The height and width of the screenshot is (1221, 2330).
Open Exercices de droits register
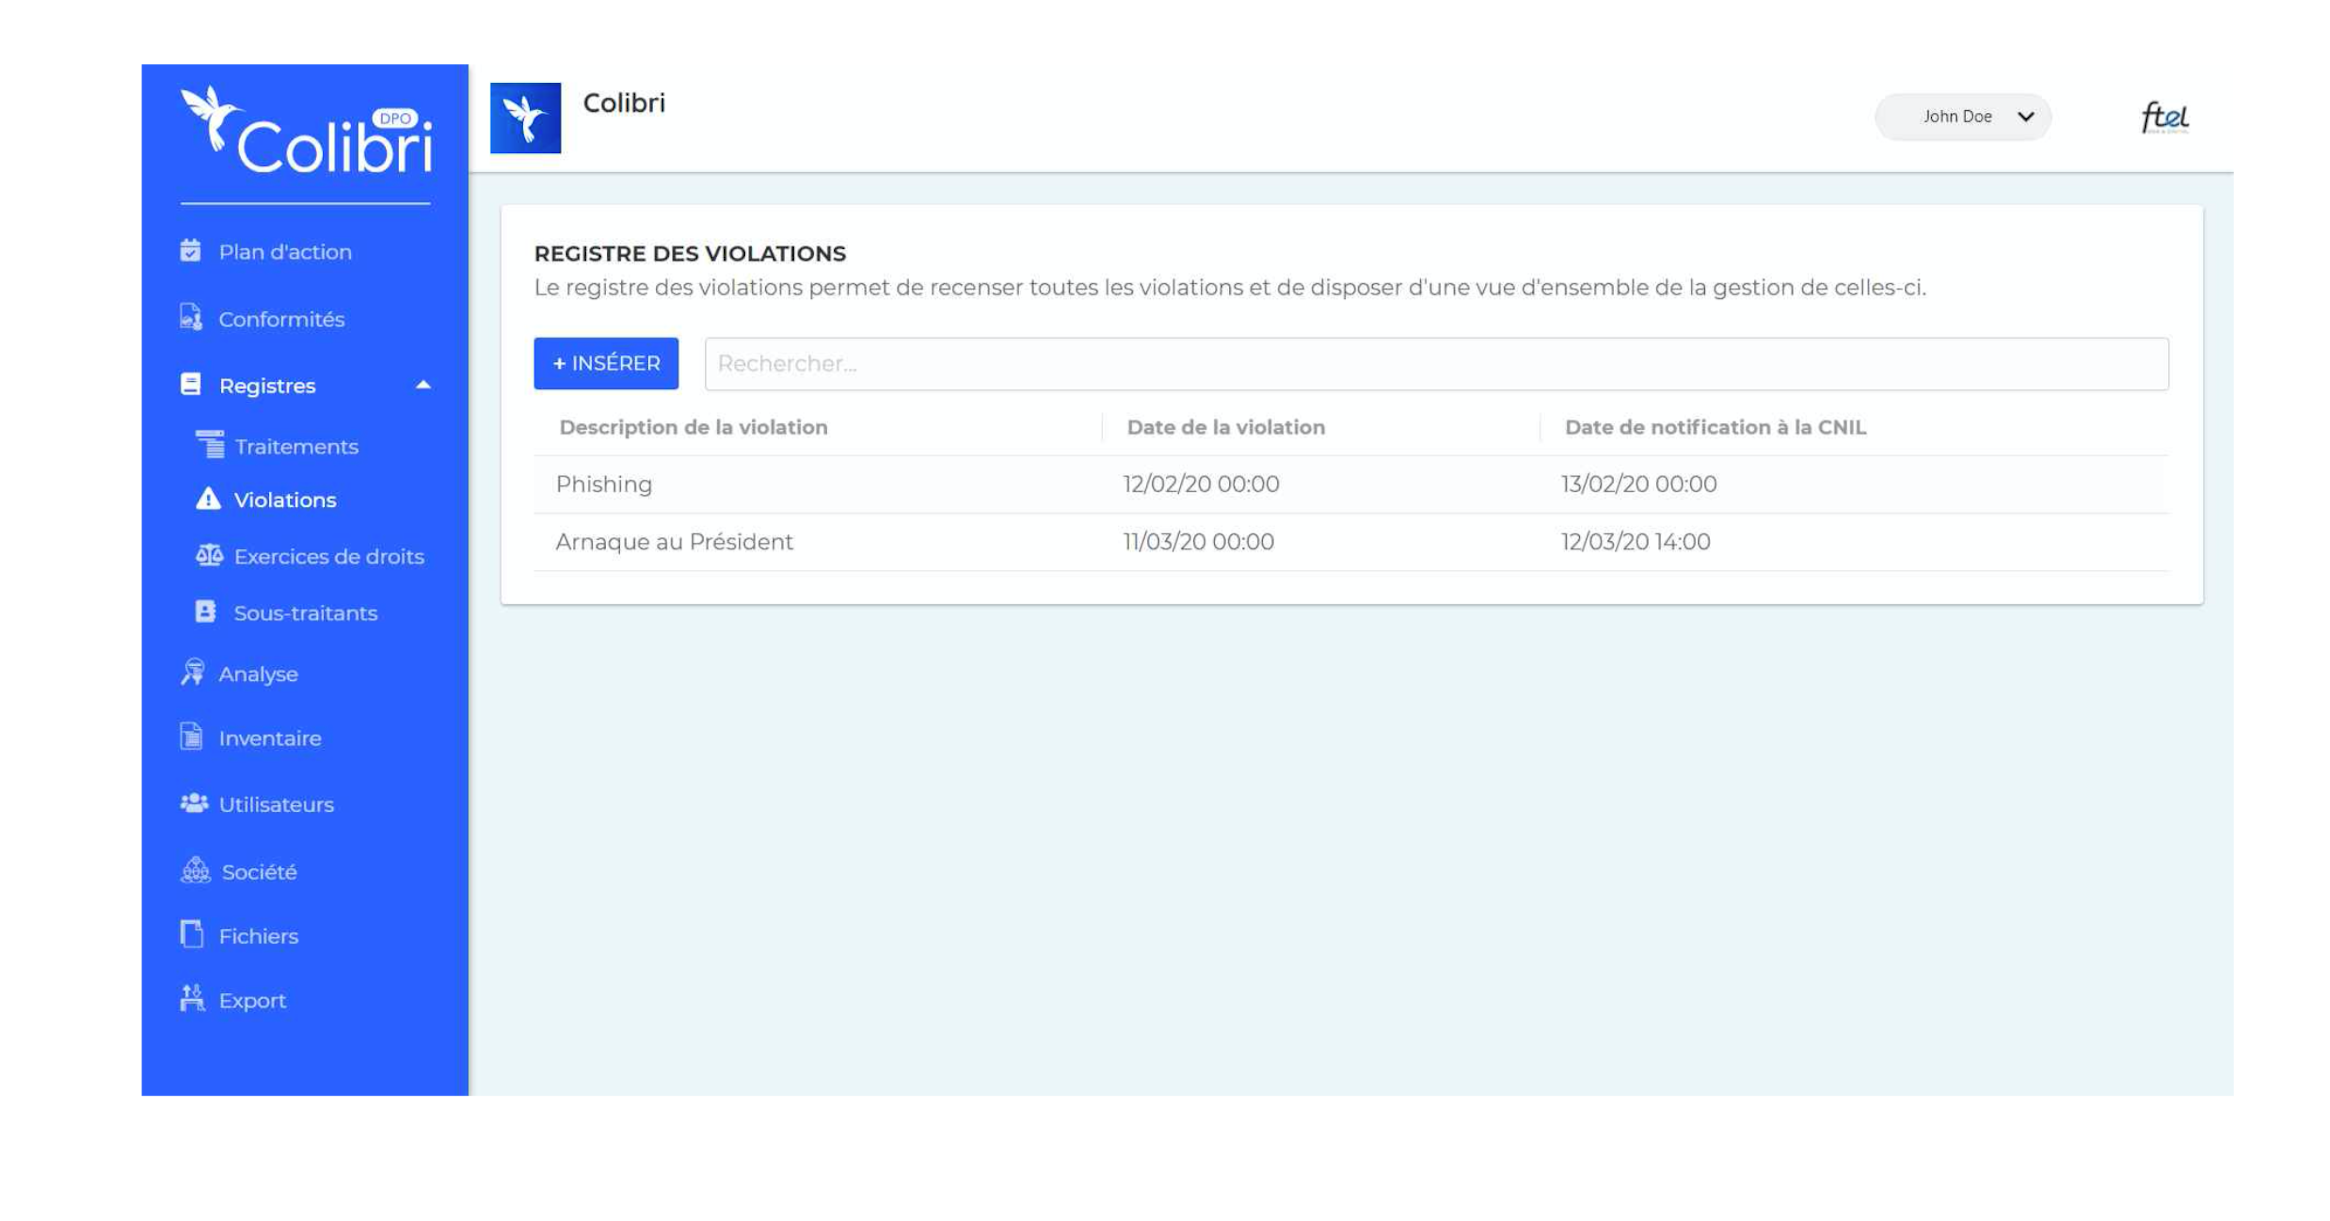click(x=329, y=556)
